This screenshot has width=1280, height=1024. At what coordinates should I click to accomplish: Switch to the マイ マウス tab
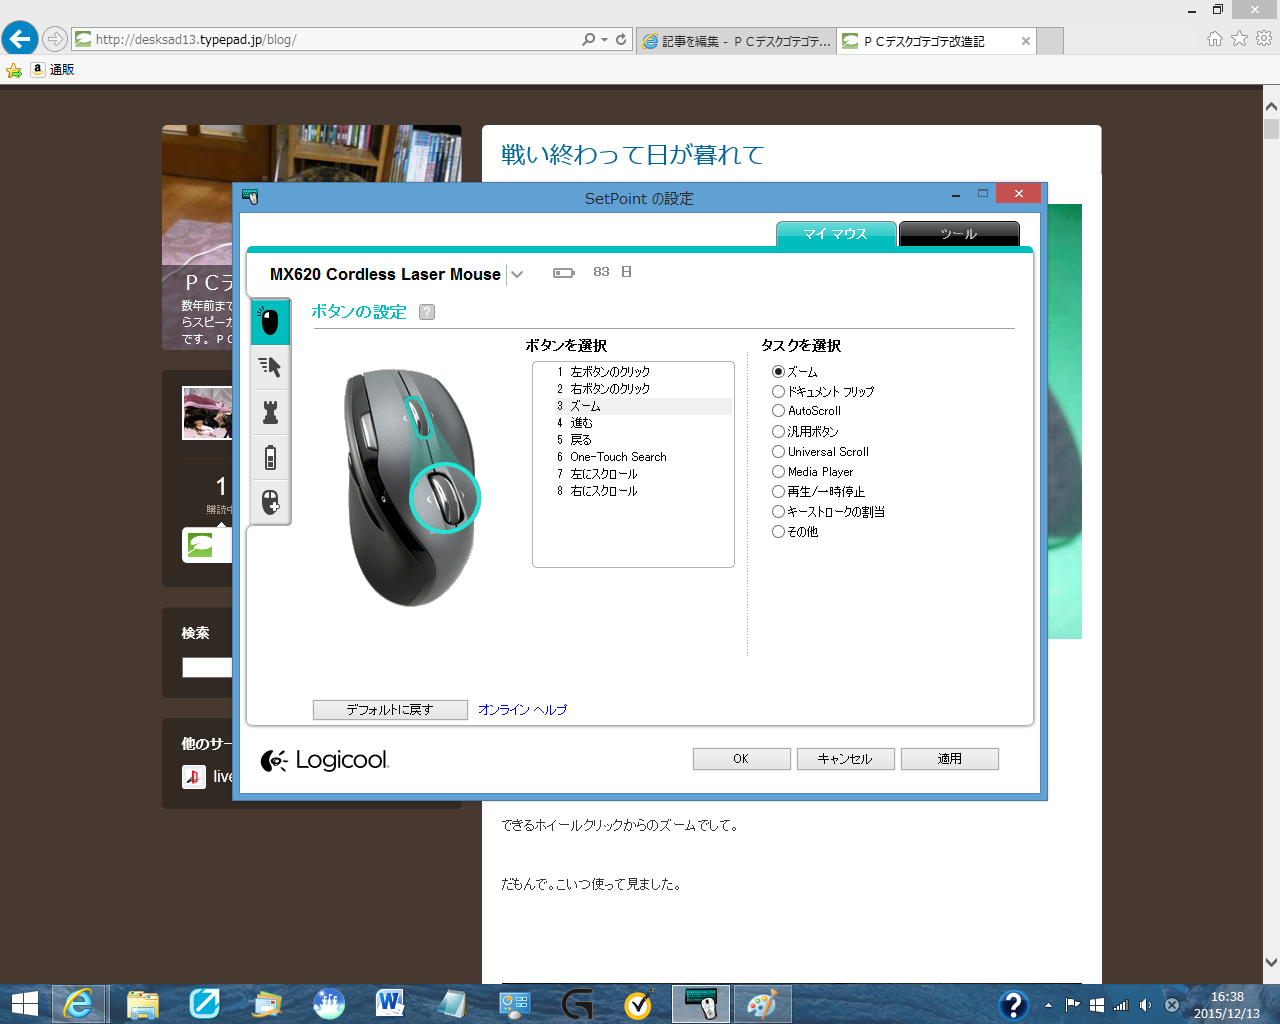(835, 234)
